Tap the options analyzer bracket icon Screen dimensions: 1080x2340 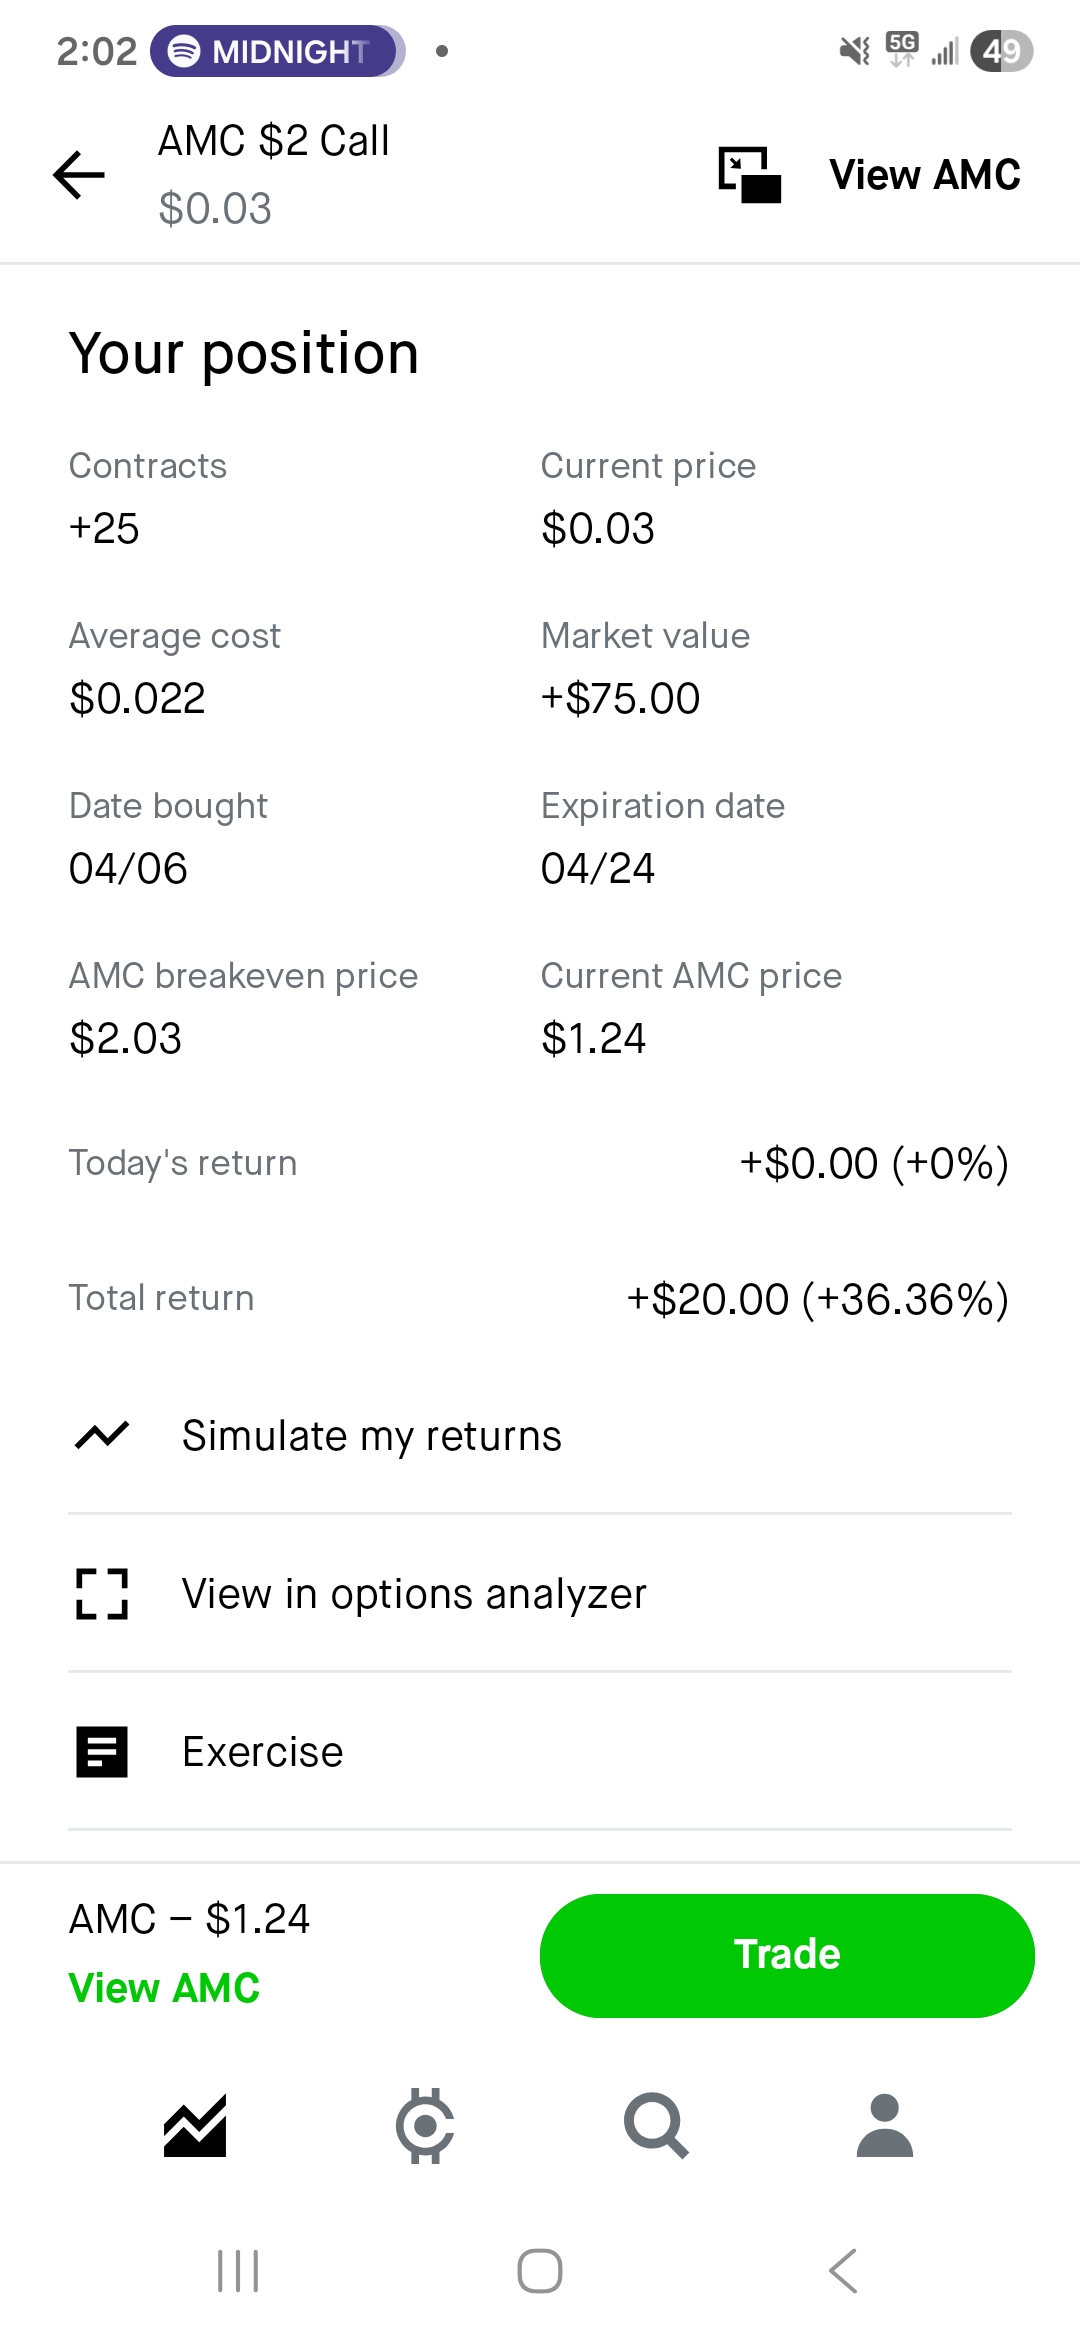(x=102, y=1594)
